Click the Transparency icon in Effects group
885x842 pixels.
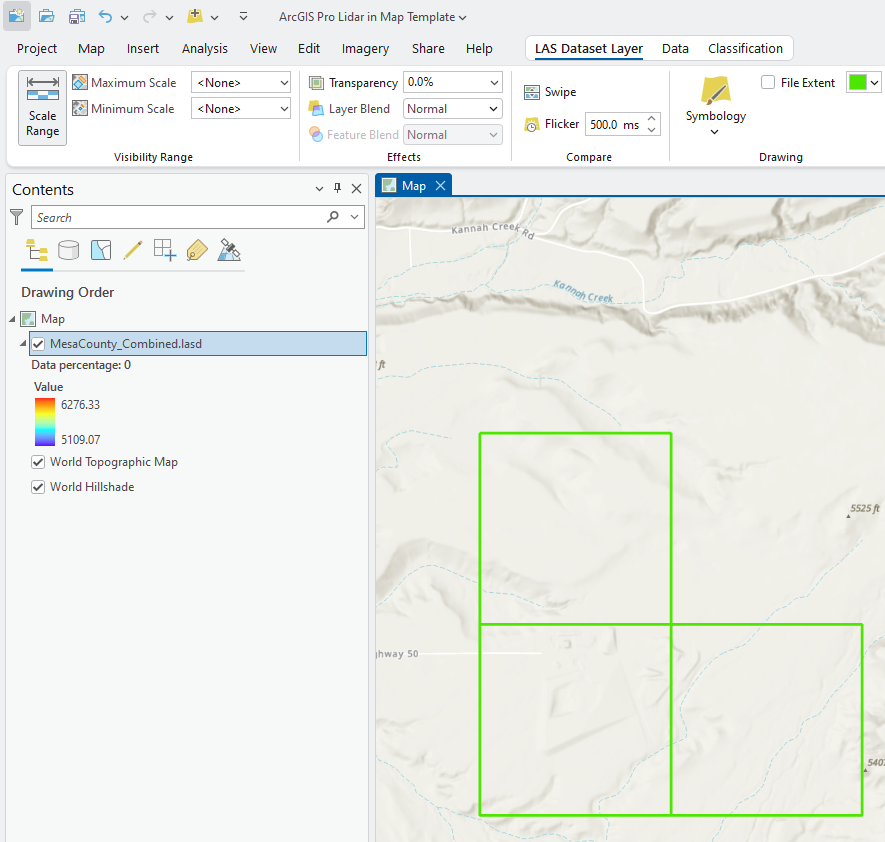click(x=318, y=82)
